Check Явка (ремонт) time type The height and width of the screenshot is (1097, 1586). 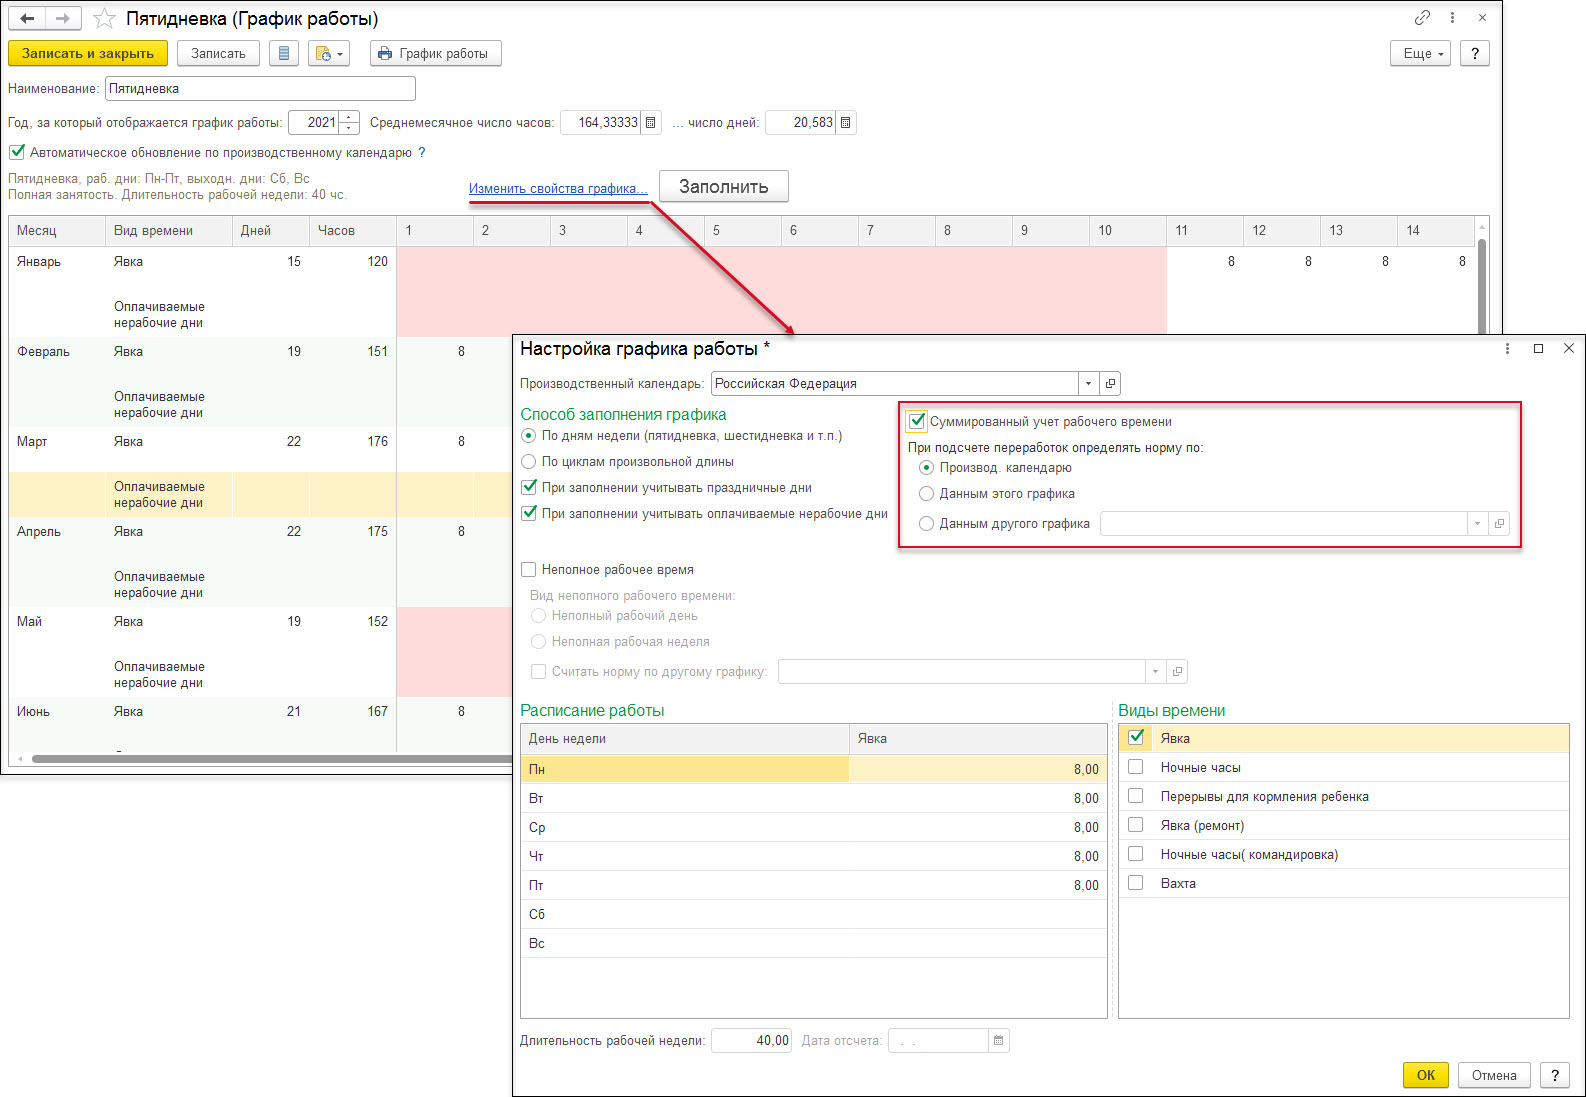1136,825
